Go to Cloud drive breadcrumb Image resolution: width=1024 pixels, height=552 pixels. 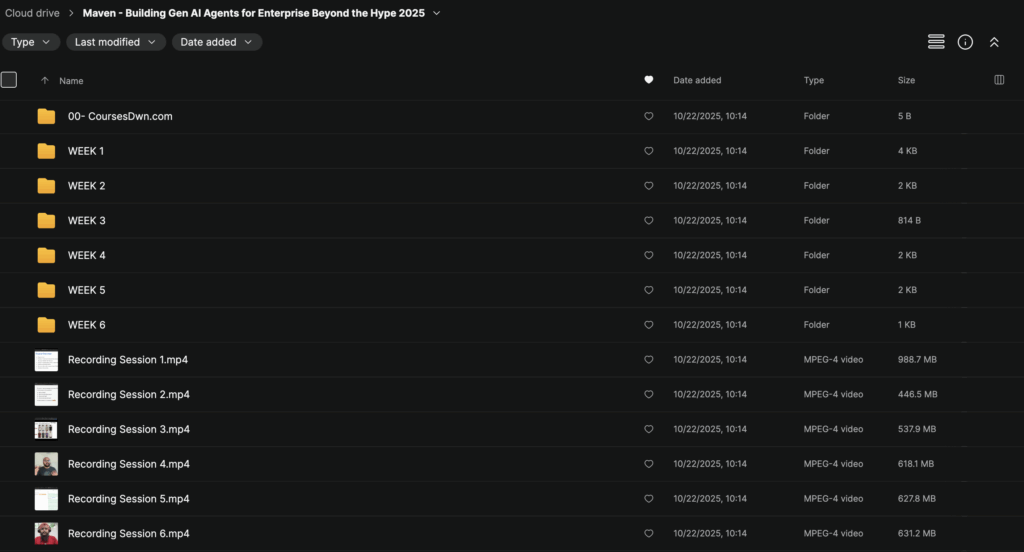click(32, 13)
